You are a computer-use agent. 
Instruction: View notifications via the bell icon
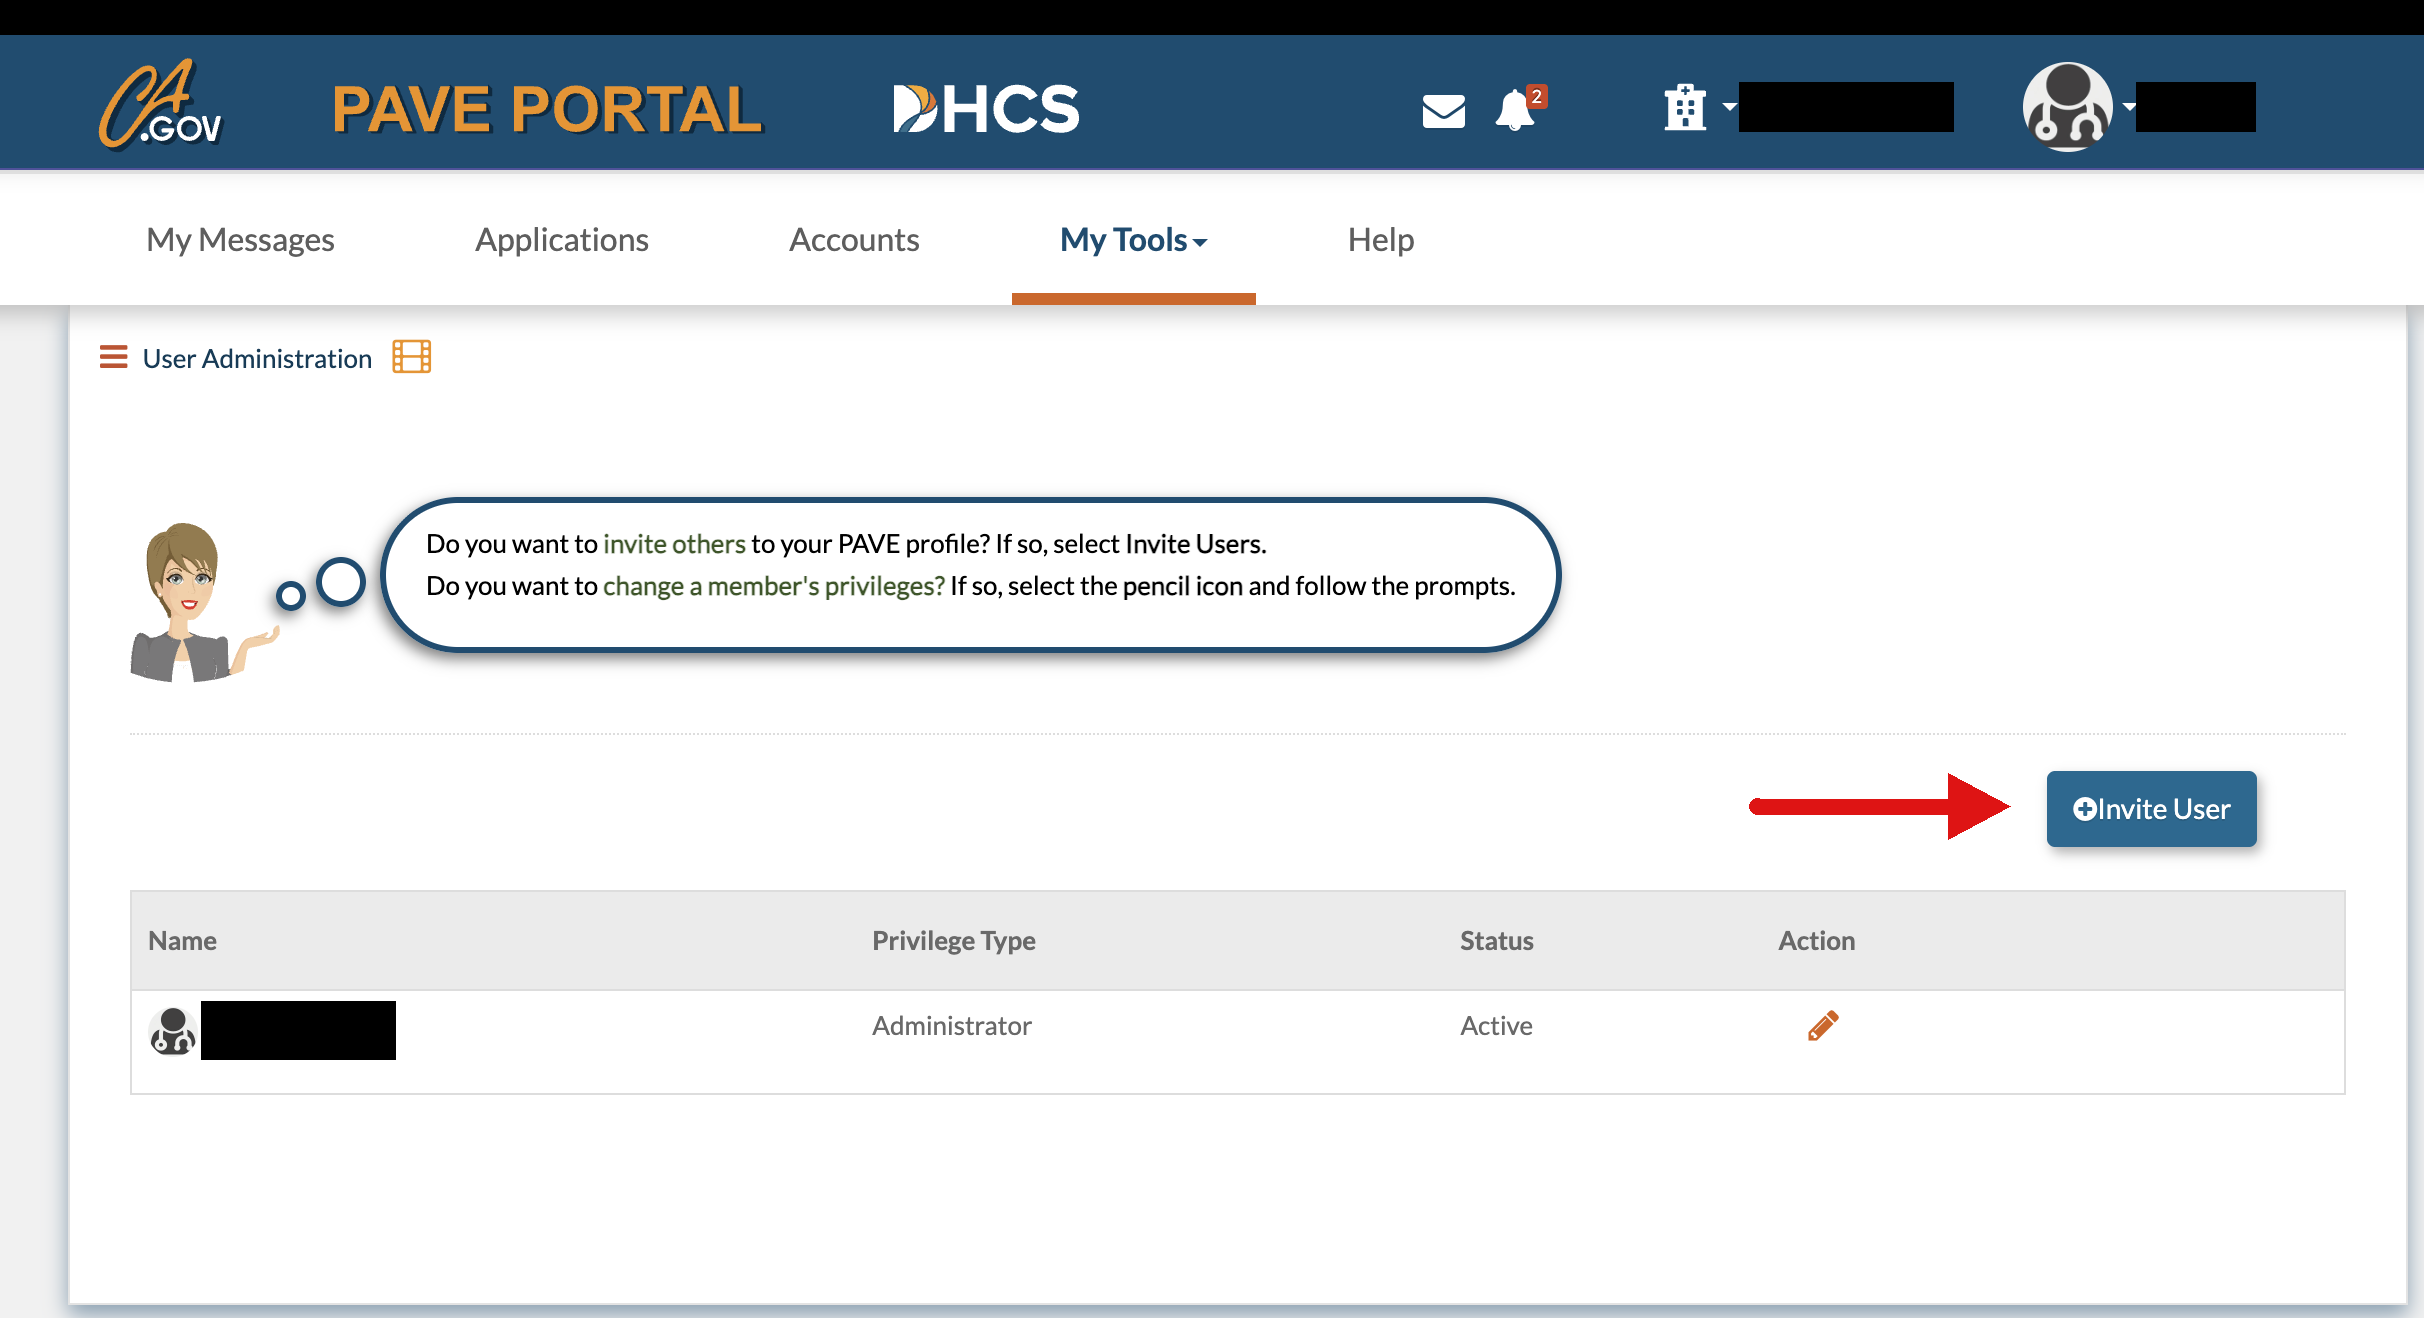click(1514, 110)
